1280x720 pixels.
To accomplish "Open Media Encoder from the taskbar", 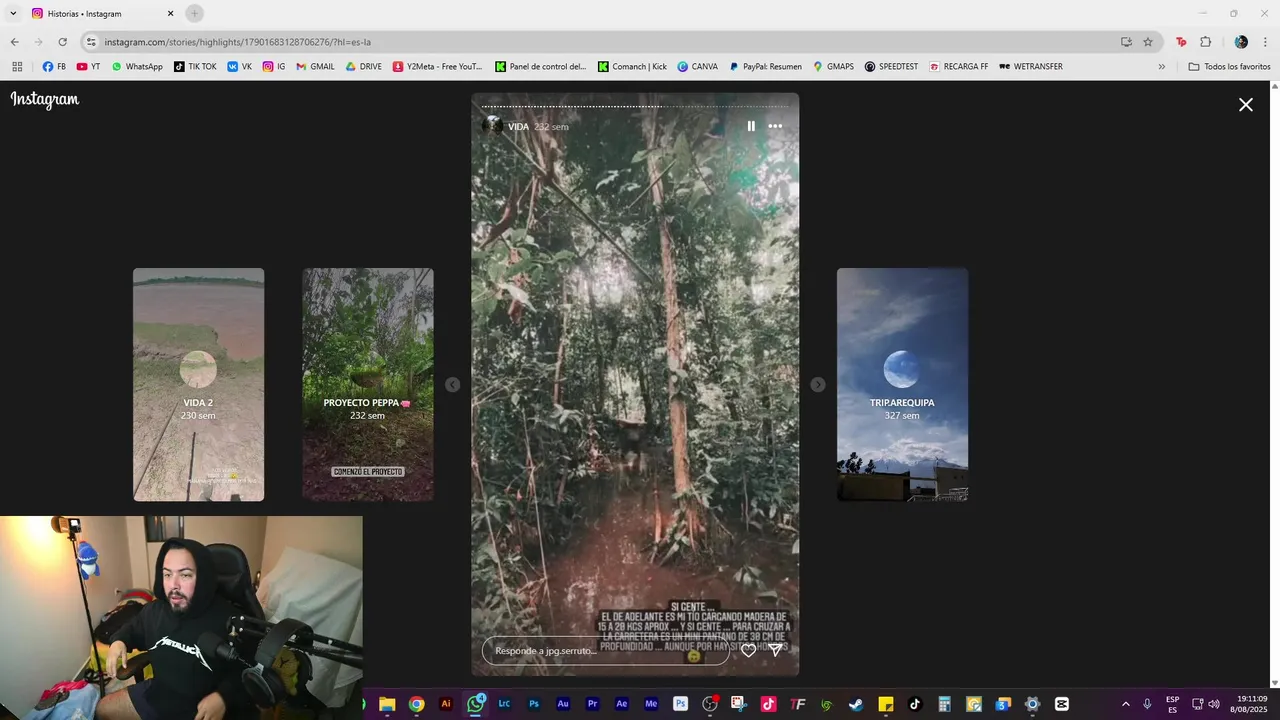I will click(651, 704).
